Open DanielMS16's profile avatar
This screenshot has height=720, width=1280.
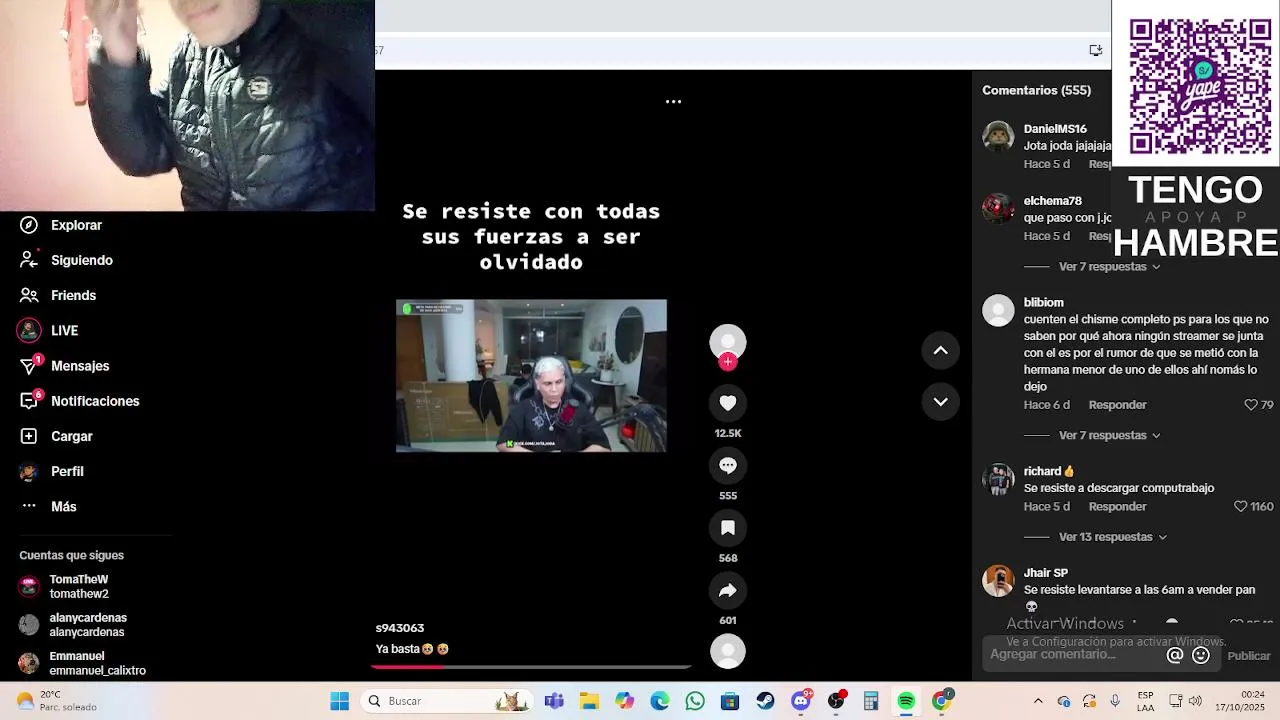998,136
